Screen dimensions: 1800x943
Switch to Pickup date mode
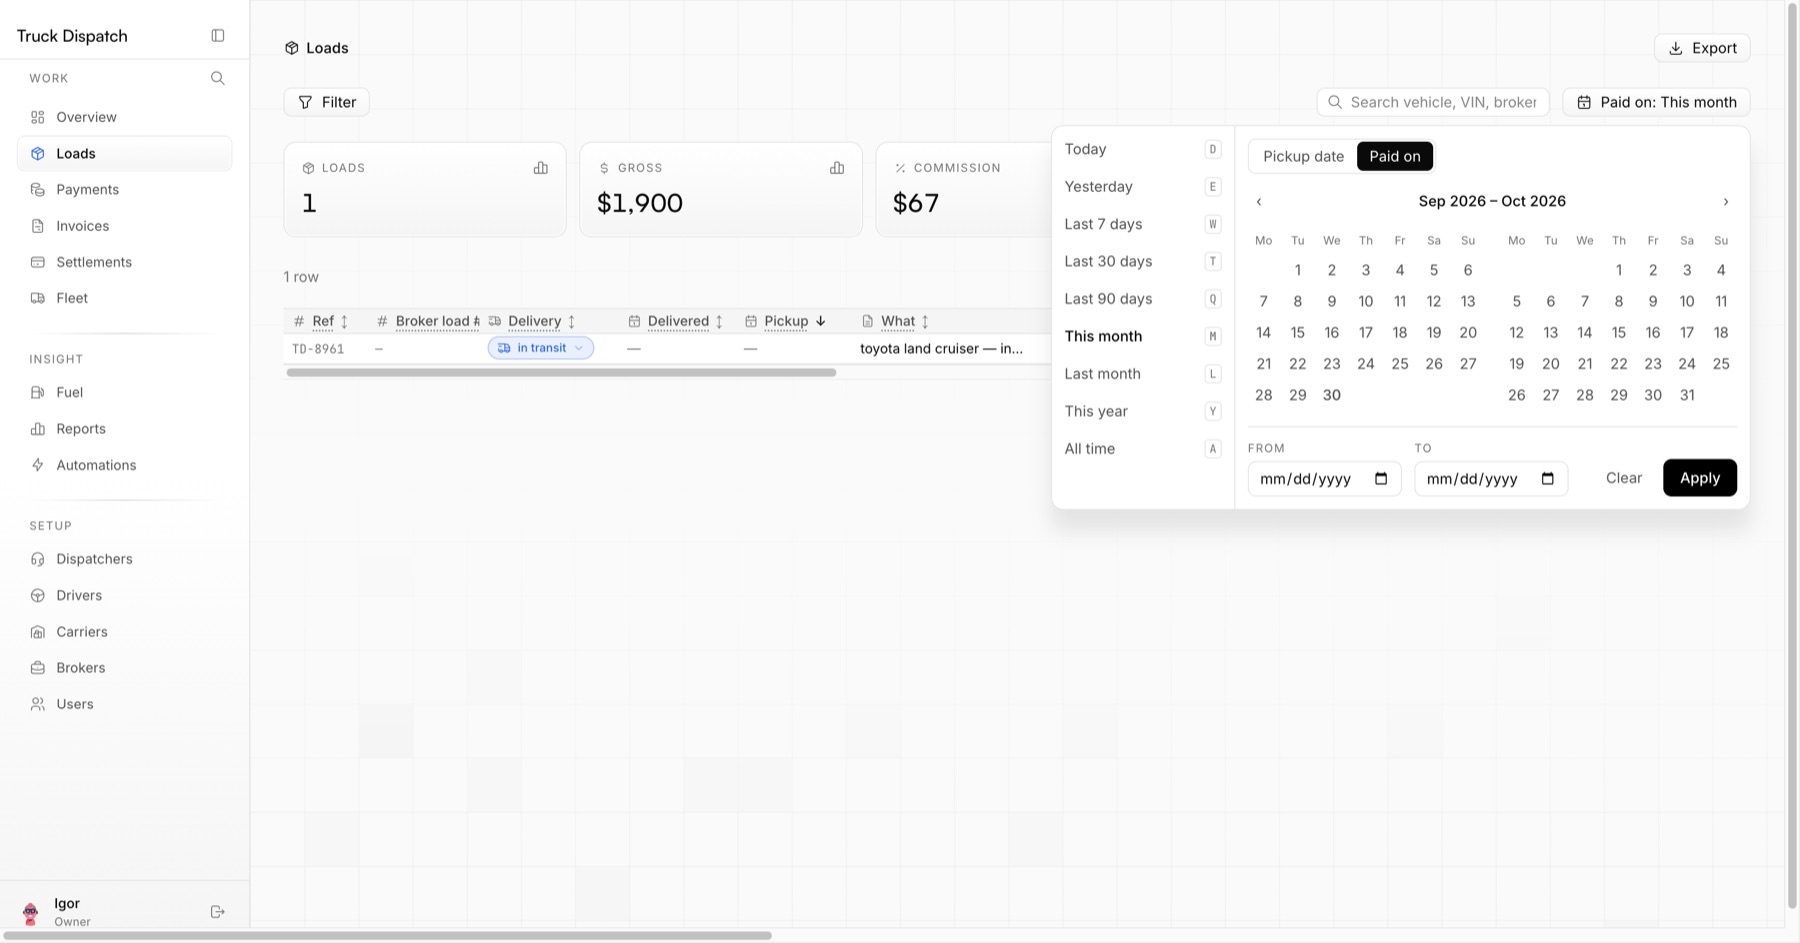click(1303, 156)
